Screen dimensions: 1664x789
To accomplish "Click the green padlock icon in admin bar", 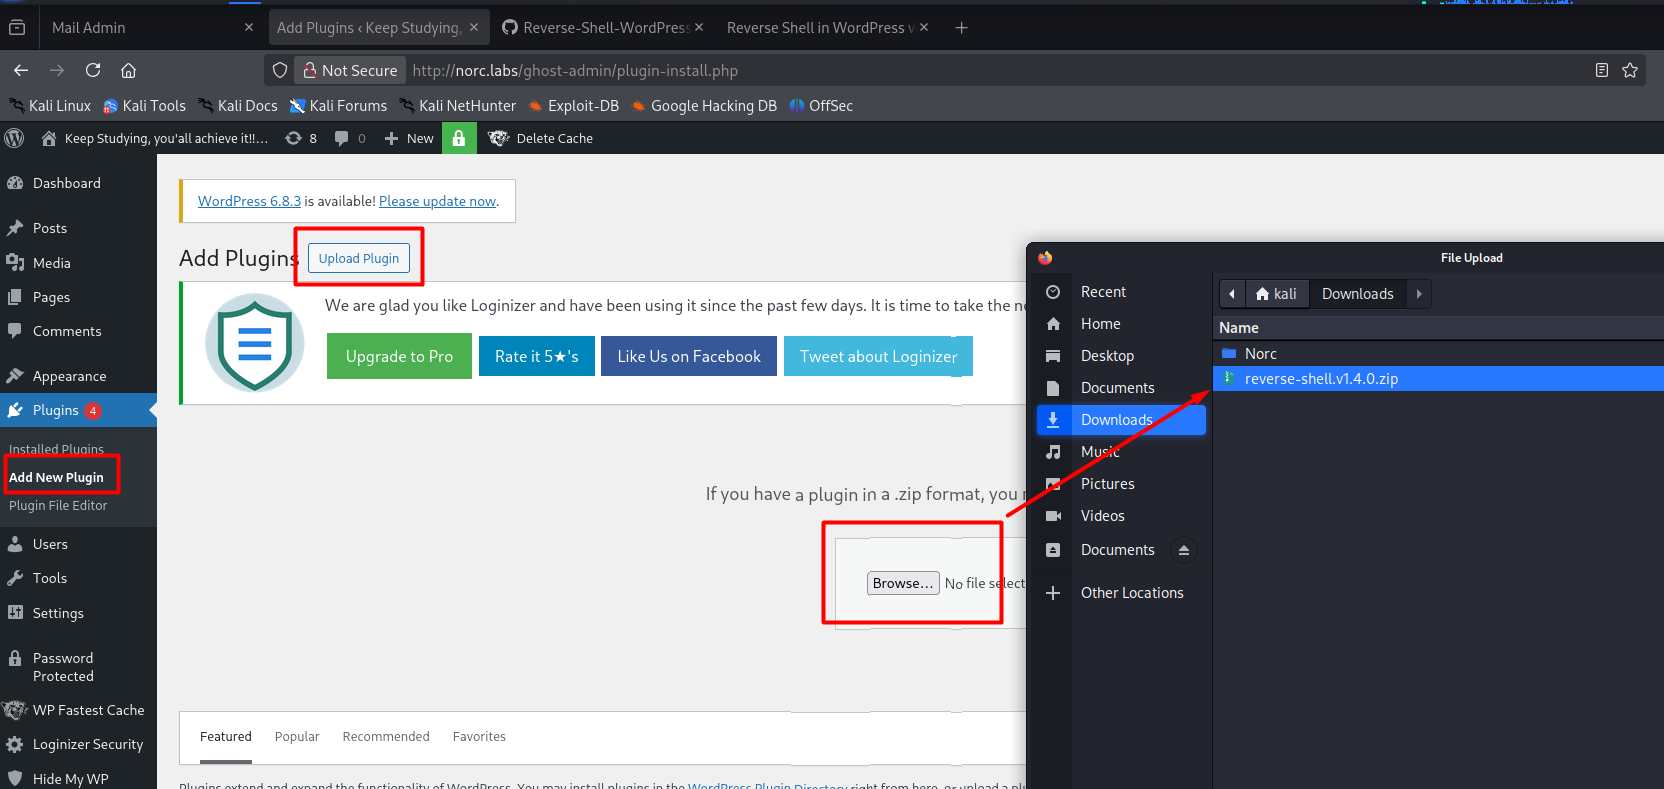I will 459,138.
